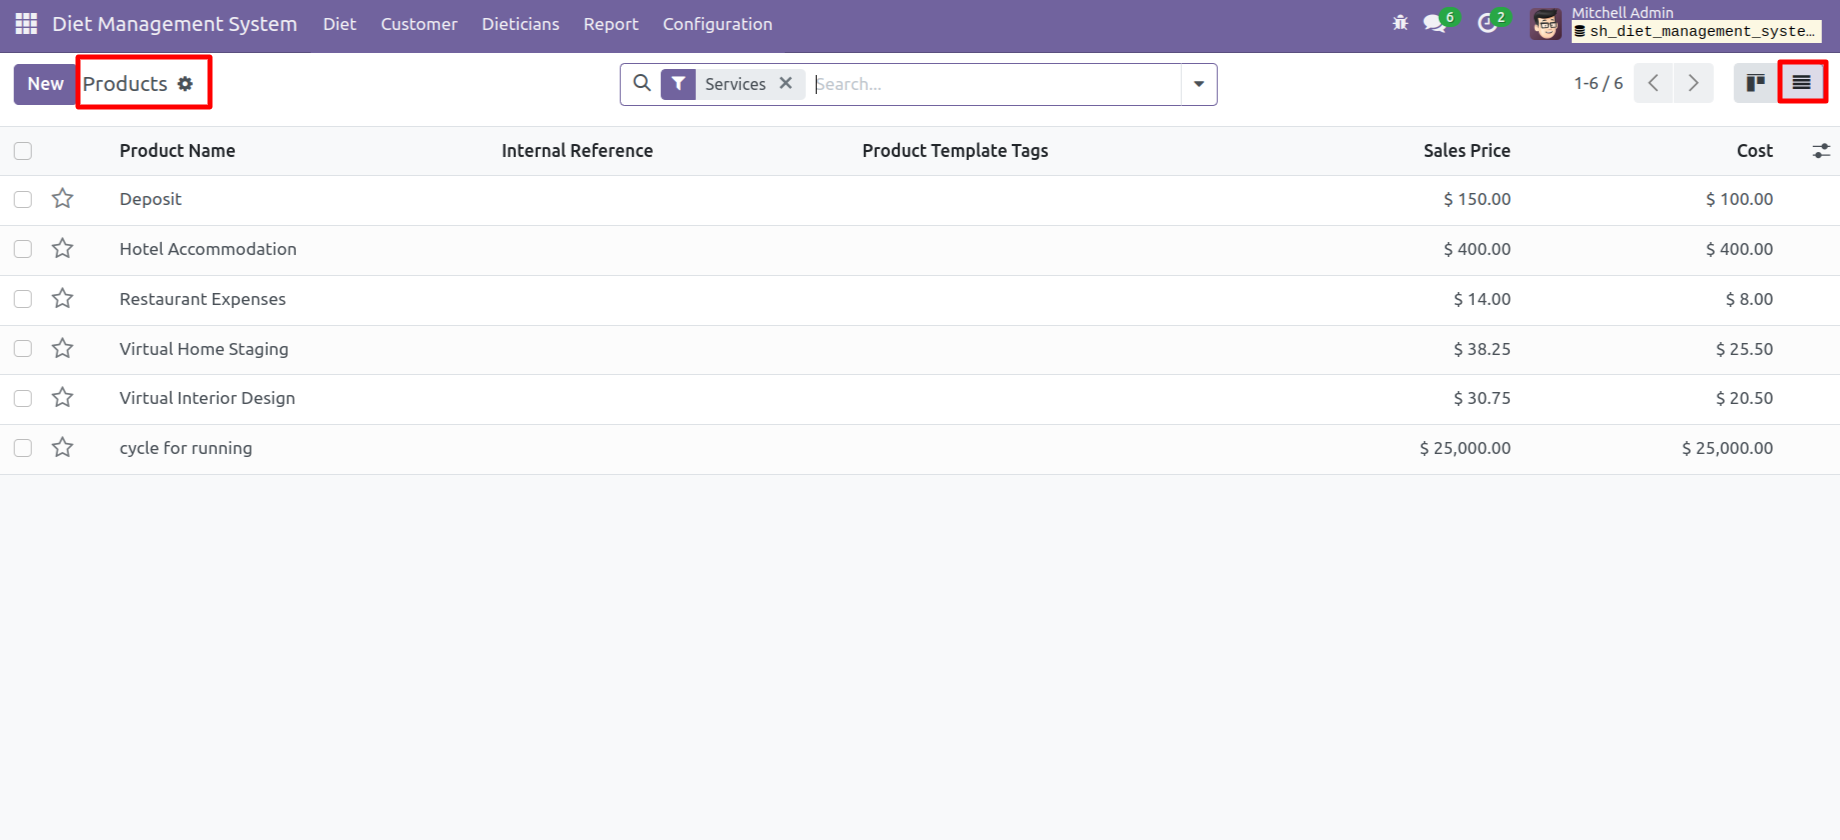The image size is (1840, 840).
Task: Open the apps grid home menu
Action: tap(26, 23)
